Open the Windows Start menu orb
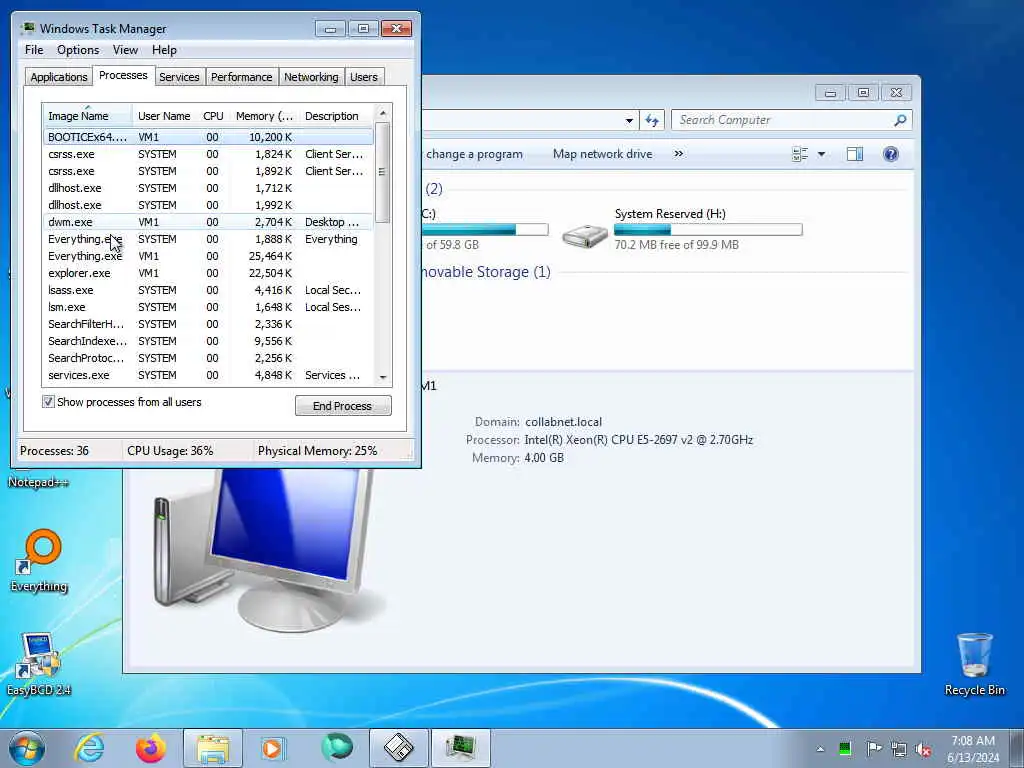 pyautogui.click(x=27, y=748)
